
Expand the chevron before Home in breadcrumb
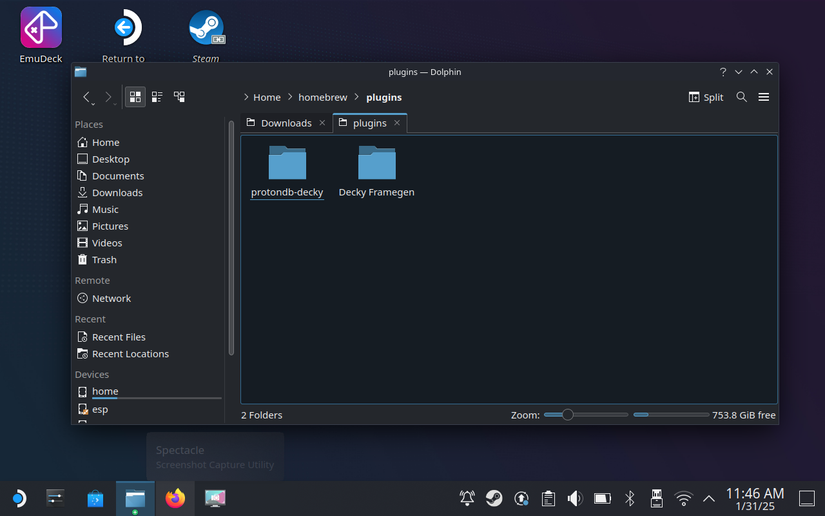[x=246, y=97]
